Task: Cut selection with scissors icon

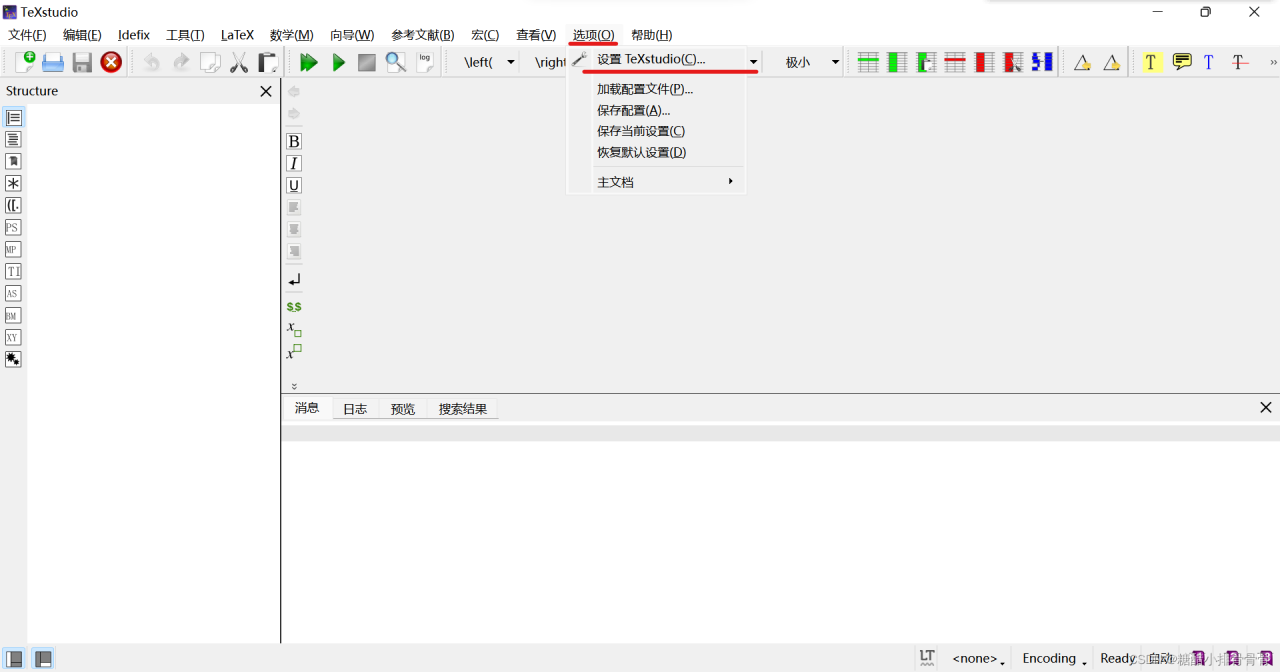Action: point(239,62)
